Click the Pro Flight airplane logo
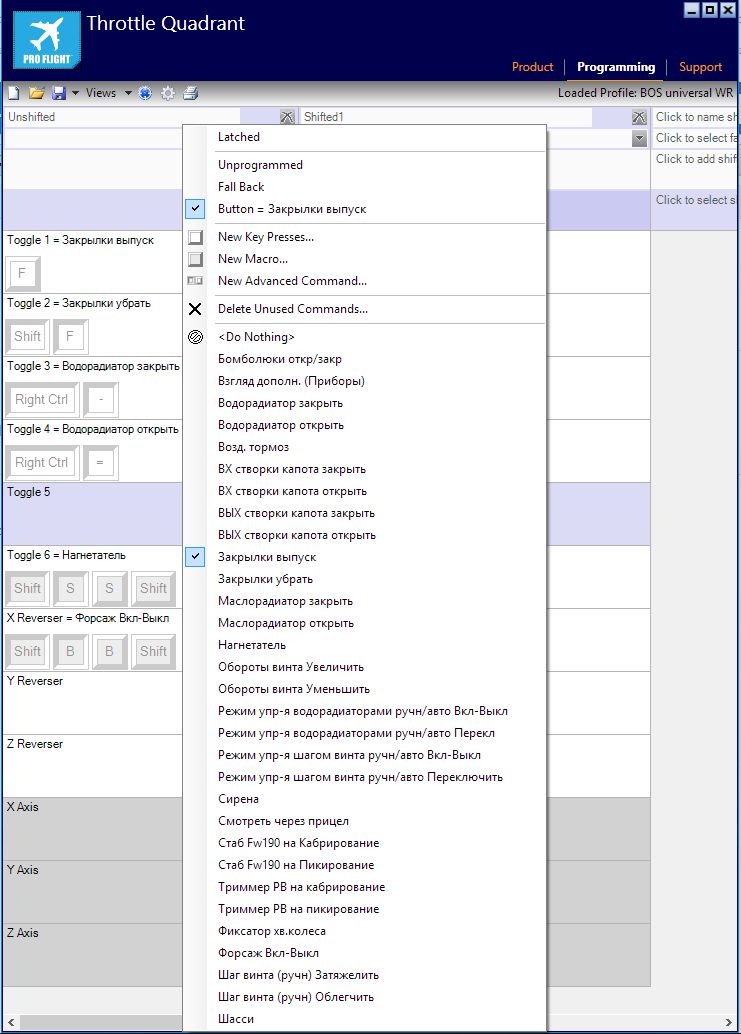The width and height of the screenshot is (741, 1034). click(46, 40)
